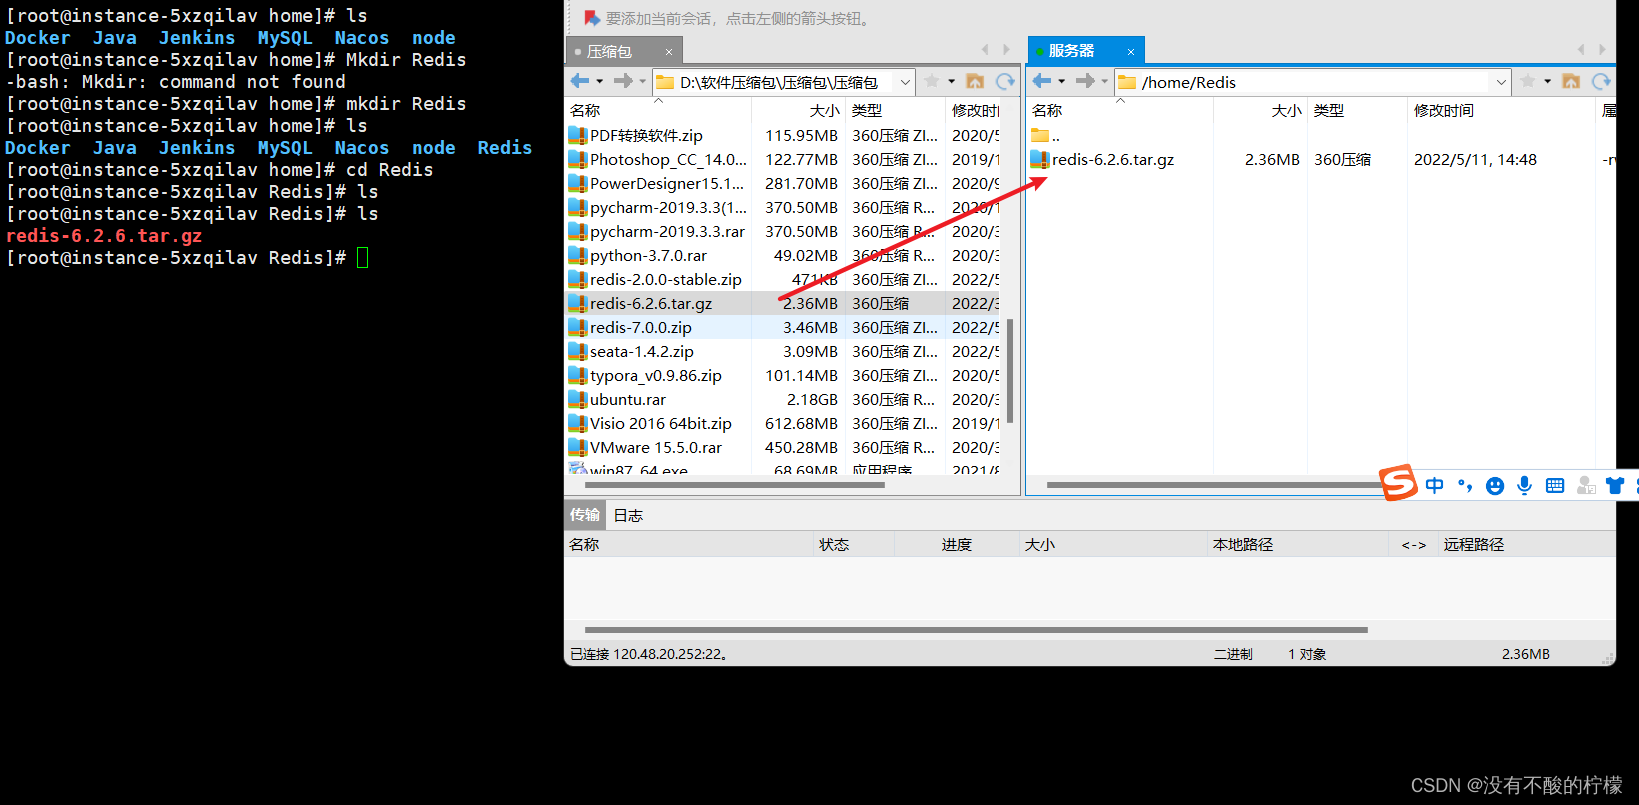Expand local path D:\软件压缩包 dropdown
The image size is (1639, 805).
tap(905, 82)
